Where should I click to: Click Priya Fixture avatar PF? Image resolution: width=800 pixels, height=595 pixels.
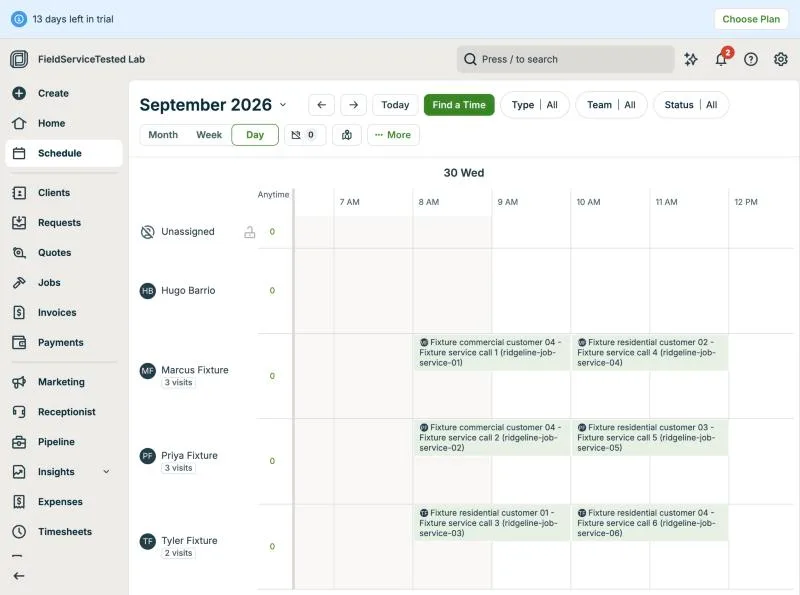click(147, 456)
